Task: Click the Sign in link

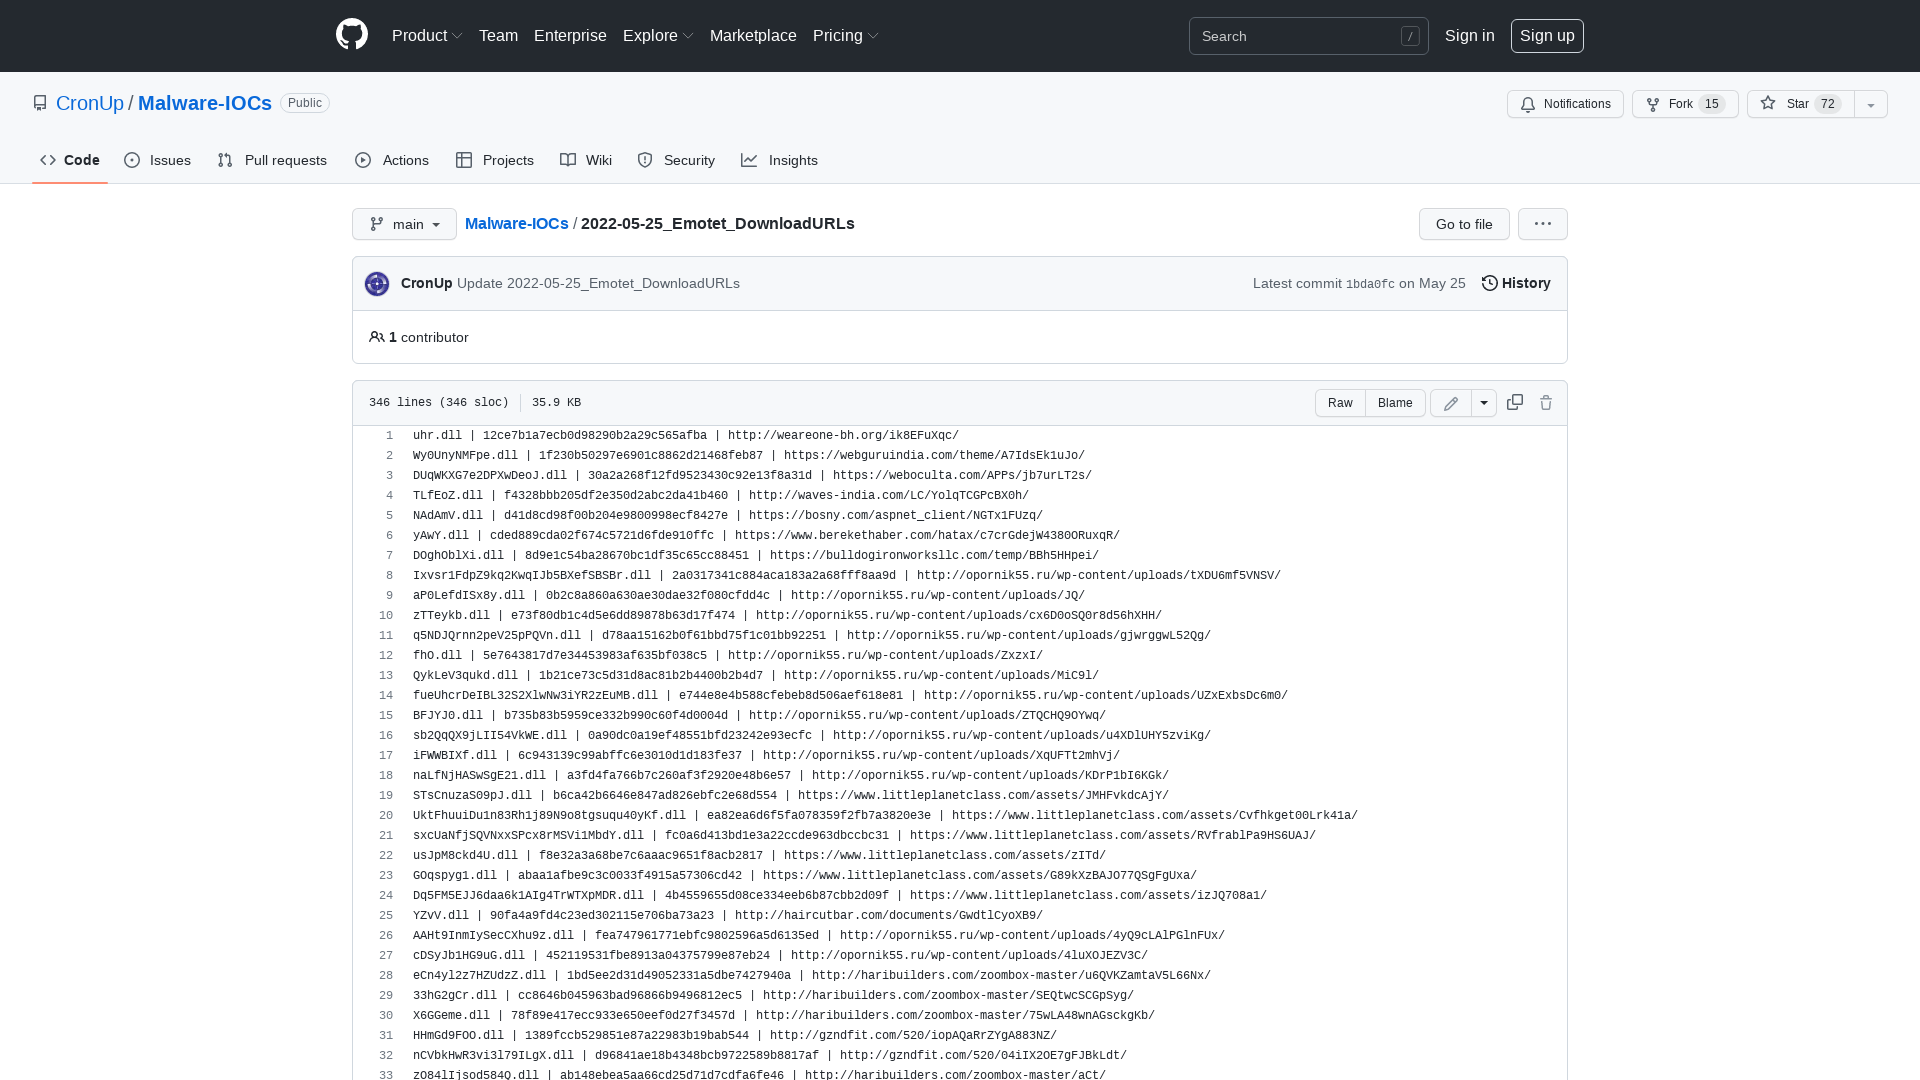Action: click(x=1469, y=36)
